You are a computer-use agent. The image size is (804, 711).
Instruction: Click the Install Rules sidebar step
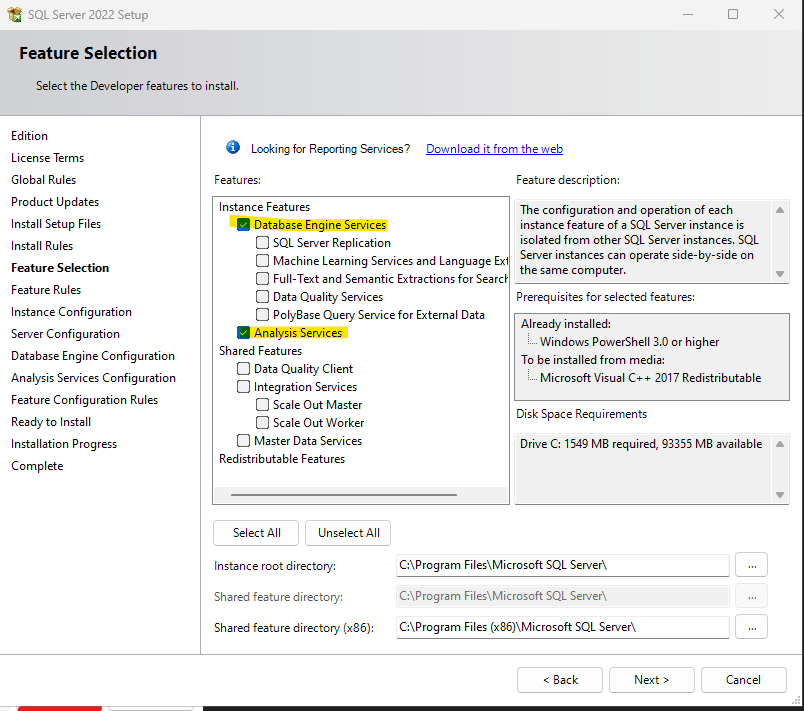pos(42,246)
